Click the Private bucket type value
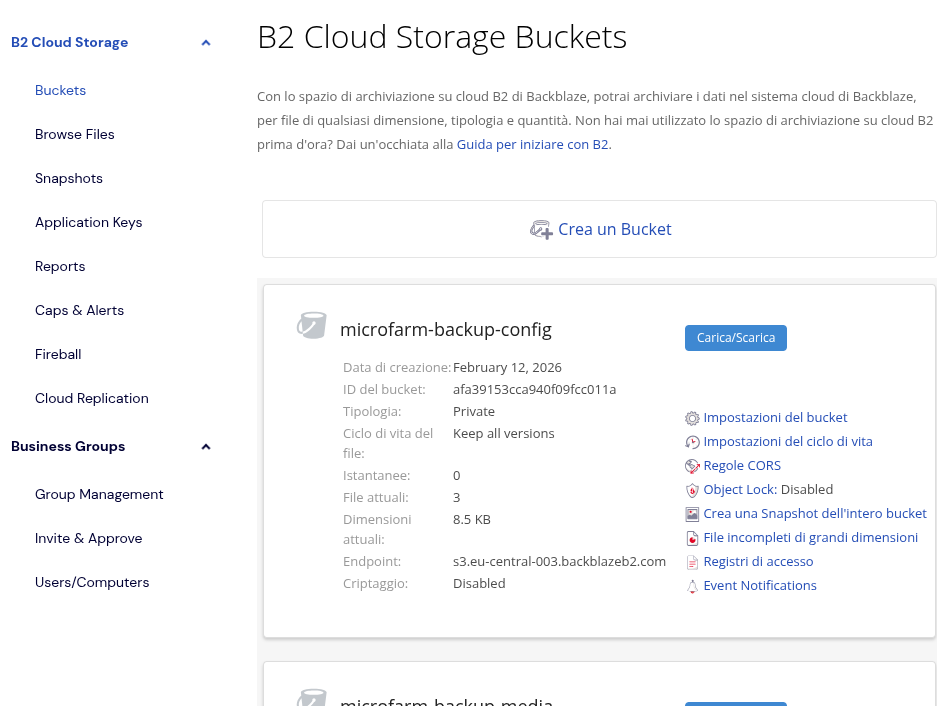 [474, 412]
